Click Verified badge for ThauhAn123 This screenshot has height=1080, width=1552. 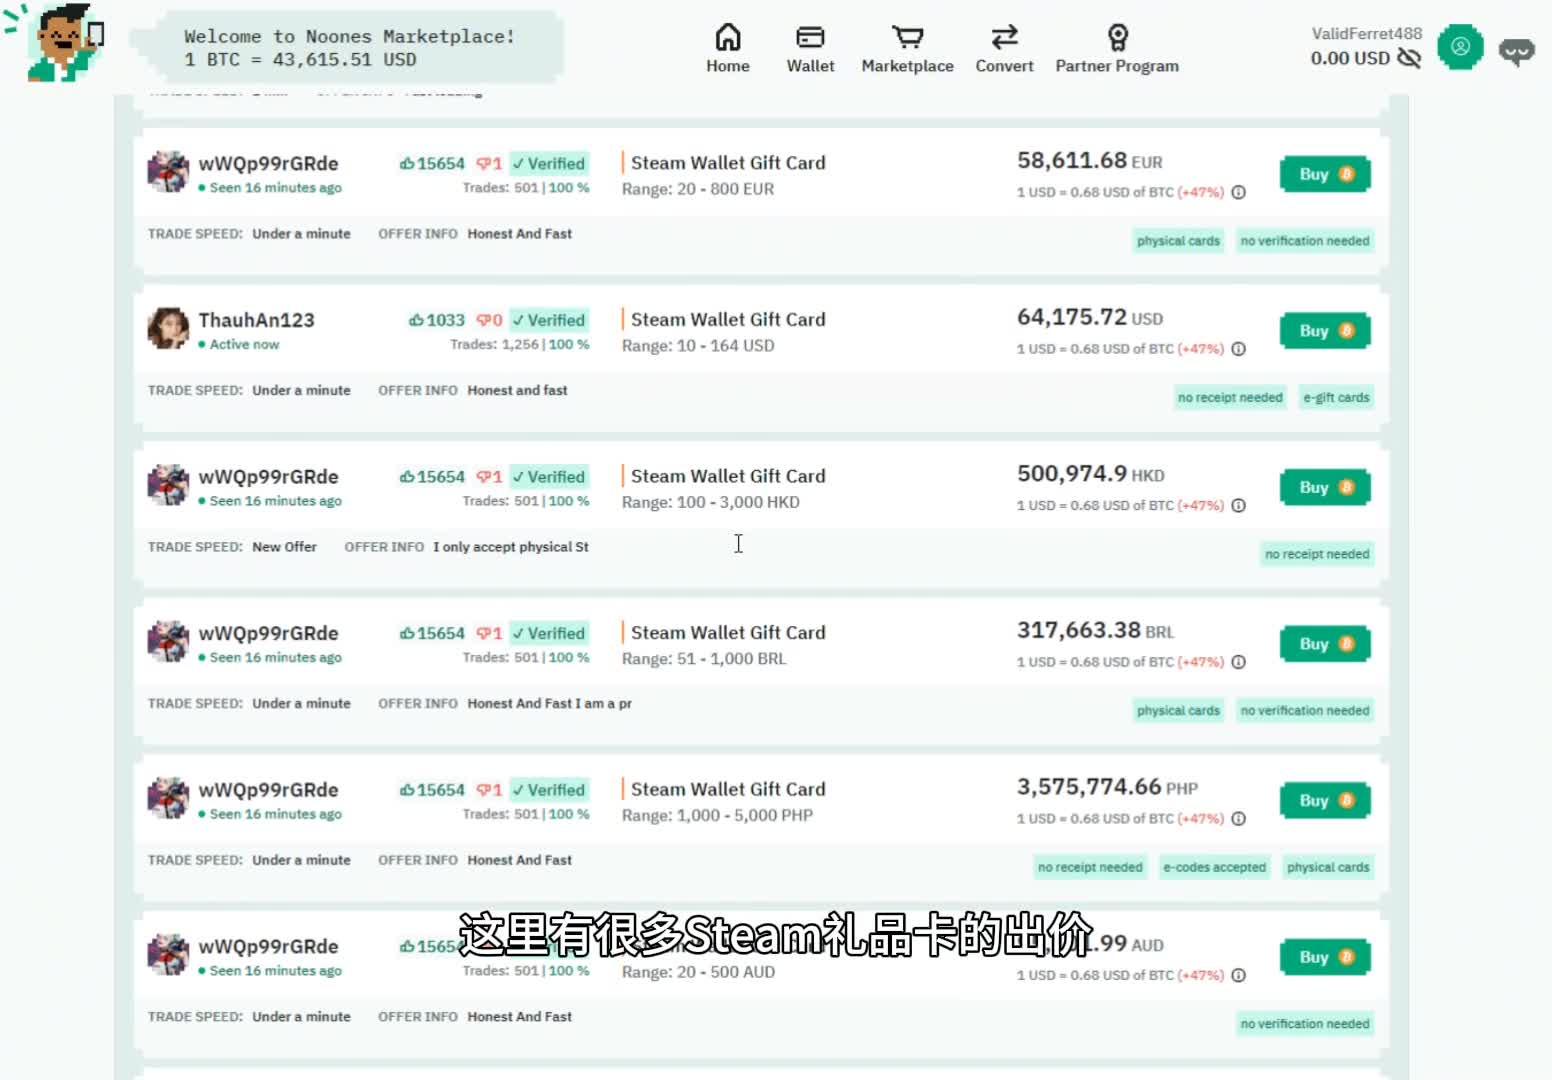[549, 320]
